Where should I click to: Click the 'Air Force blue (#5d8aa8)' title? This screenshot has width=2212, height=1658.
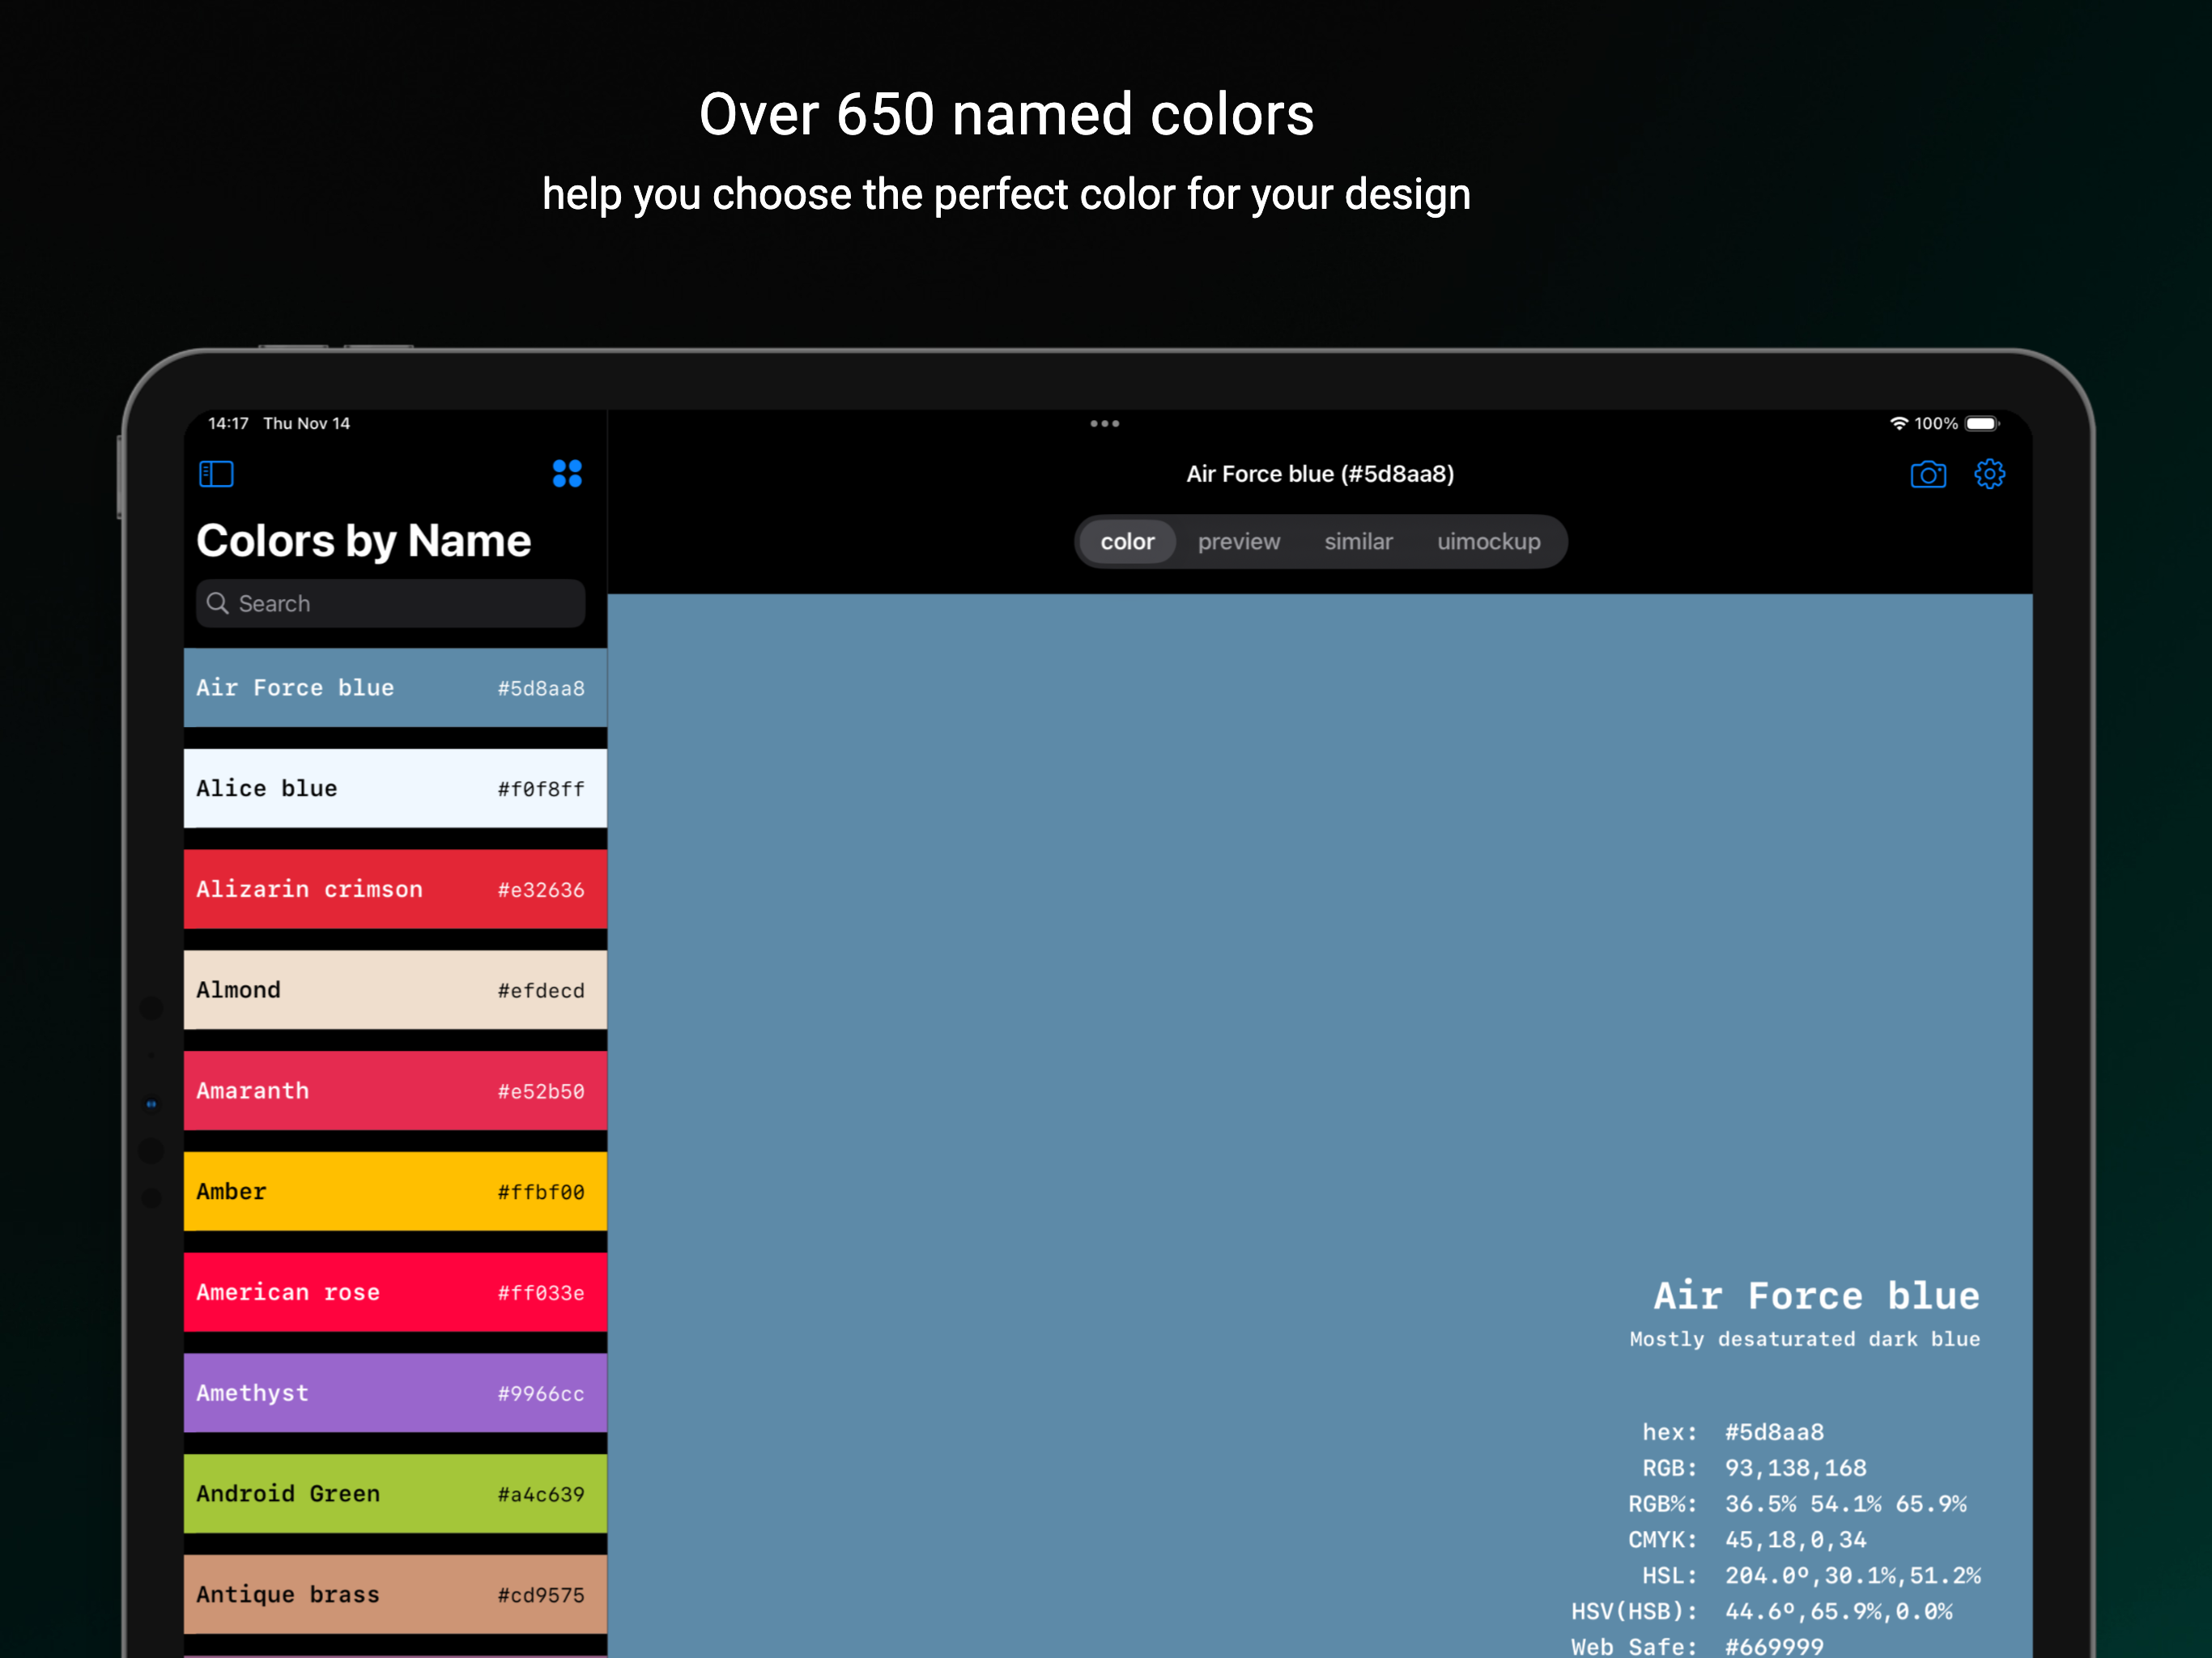point(1320,474)
